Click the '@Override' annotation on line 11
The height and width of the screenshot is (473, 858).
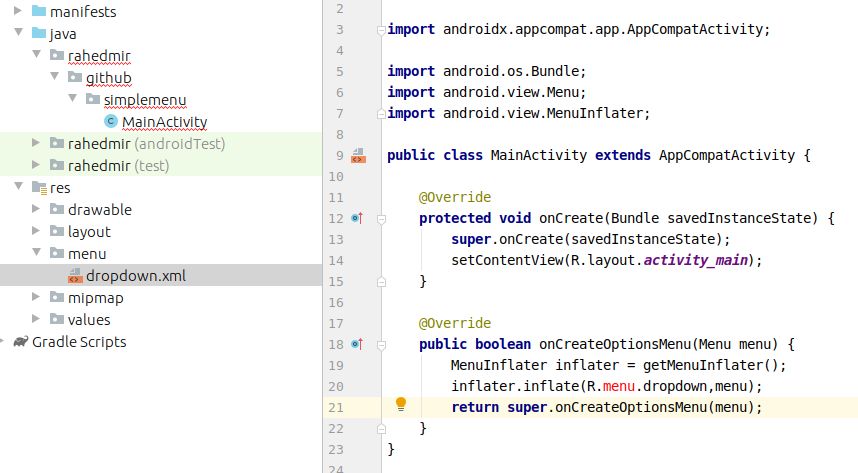[455, 197]
